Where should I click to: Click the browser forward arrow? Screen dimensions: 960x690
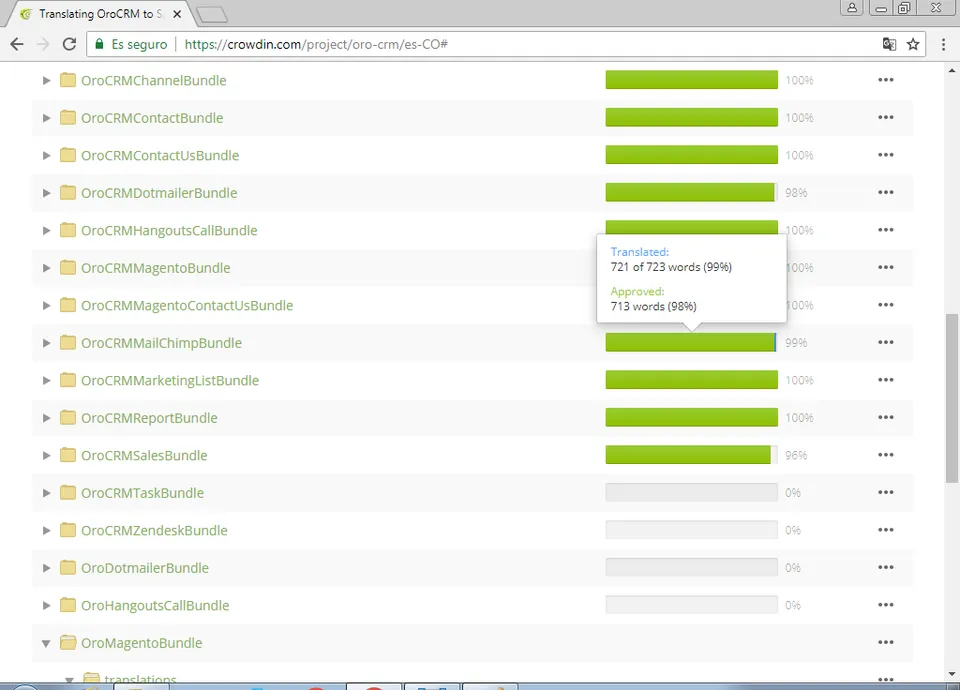coord(43,44)
